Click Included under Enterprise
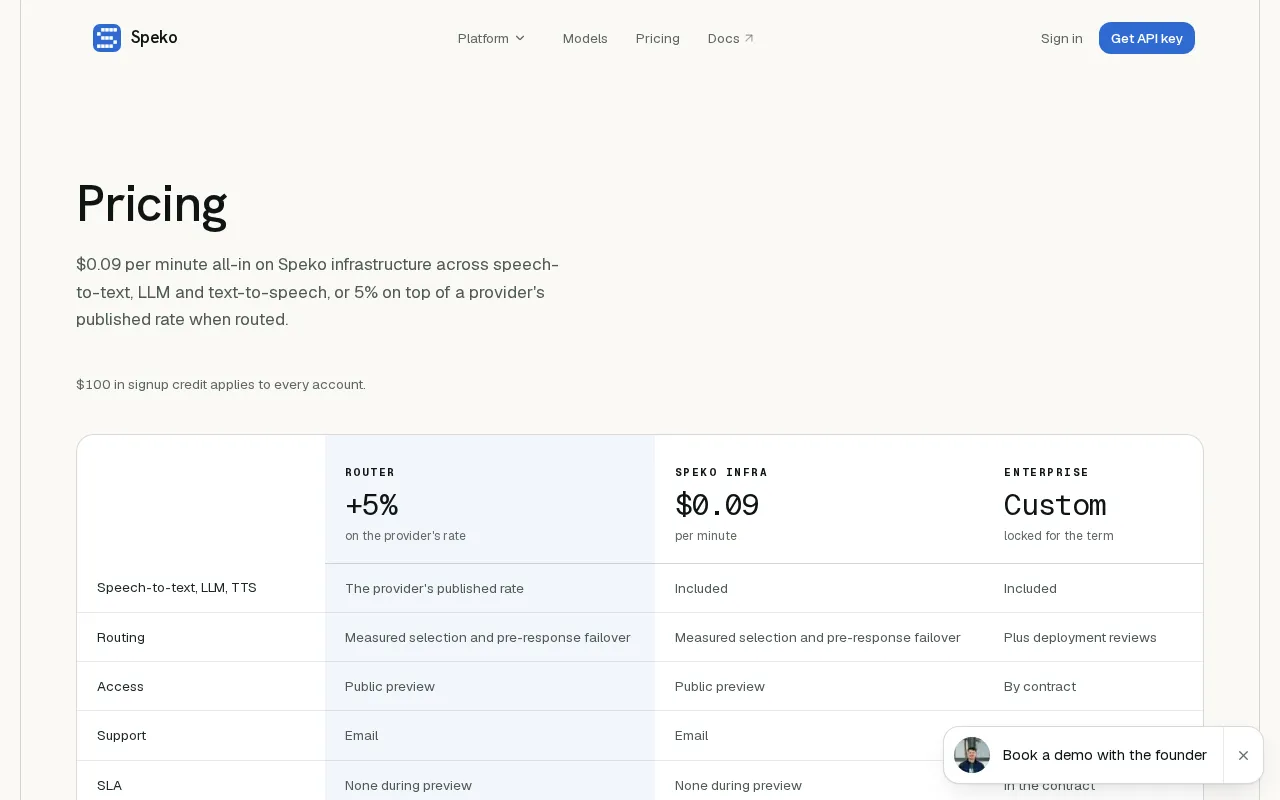This screenshot has width=1280, height=800. [1030, 588]
